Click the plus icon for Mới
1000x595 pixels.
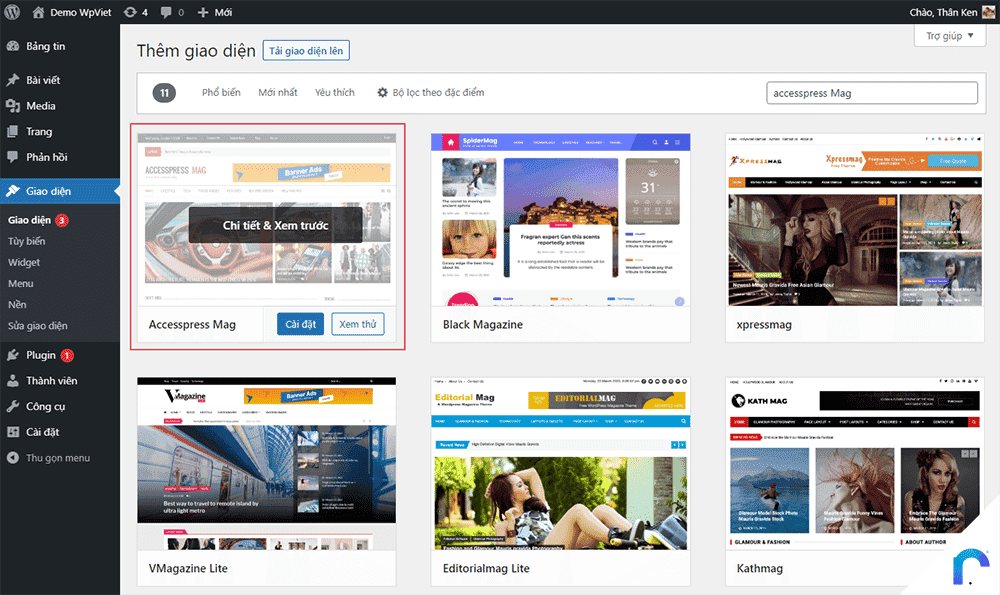click(203, 12)
